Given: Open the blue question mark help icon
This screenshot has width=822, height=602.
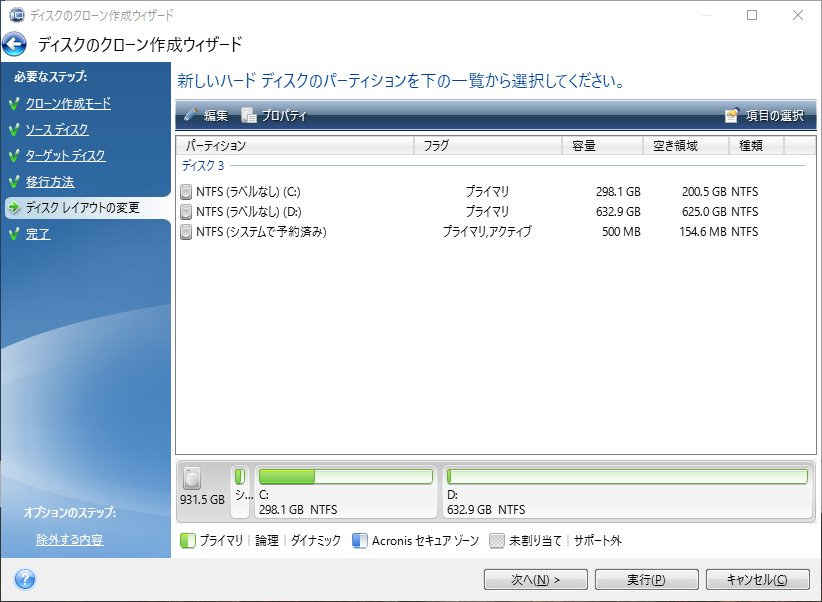Looking at the screenshot, I should tap(25, 579).
